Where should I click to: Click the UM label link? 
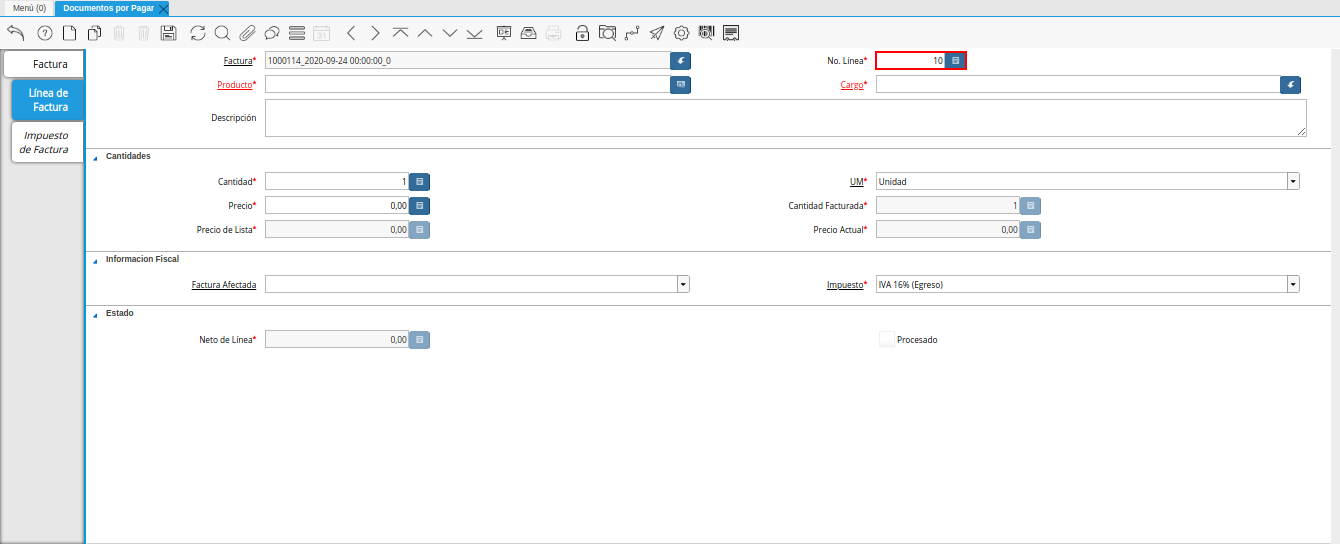856,182
